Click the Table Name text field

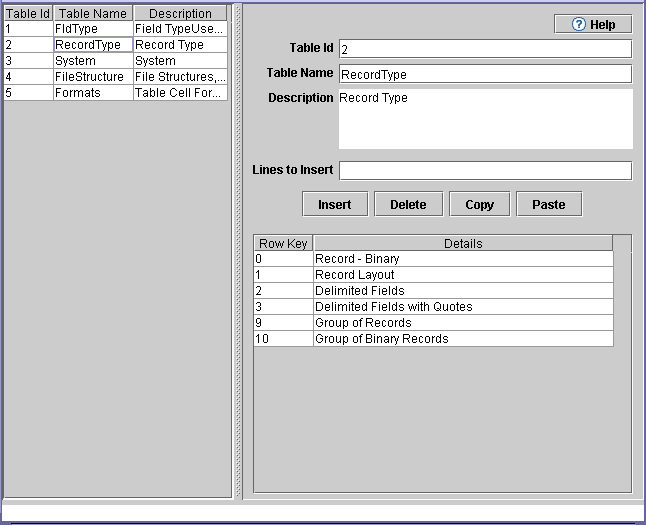(485, 74)
